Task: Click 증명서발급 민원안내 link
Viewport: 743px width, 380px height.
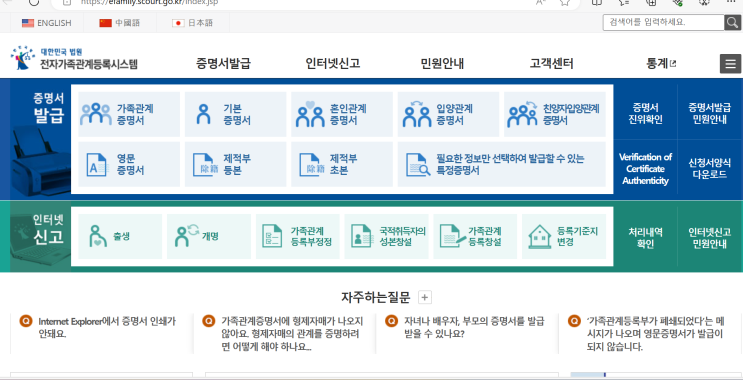Action: pyautogui.click(x=709, y=113)
